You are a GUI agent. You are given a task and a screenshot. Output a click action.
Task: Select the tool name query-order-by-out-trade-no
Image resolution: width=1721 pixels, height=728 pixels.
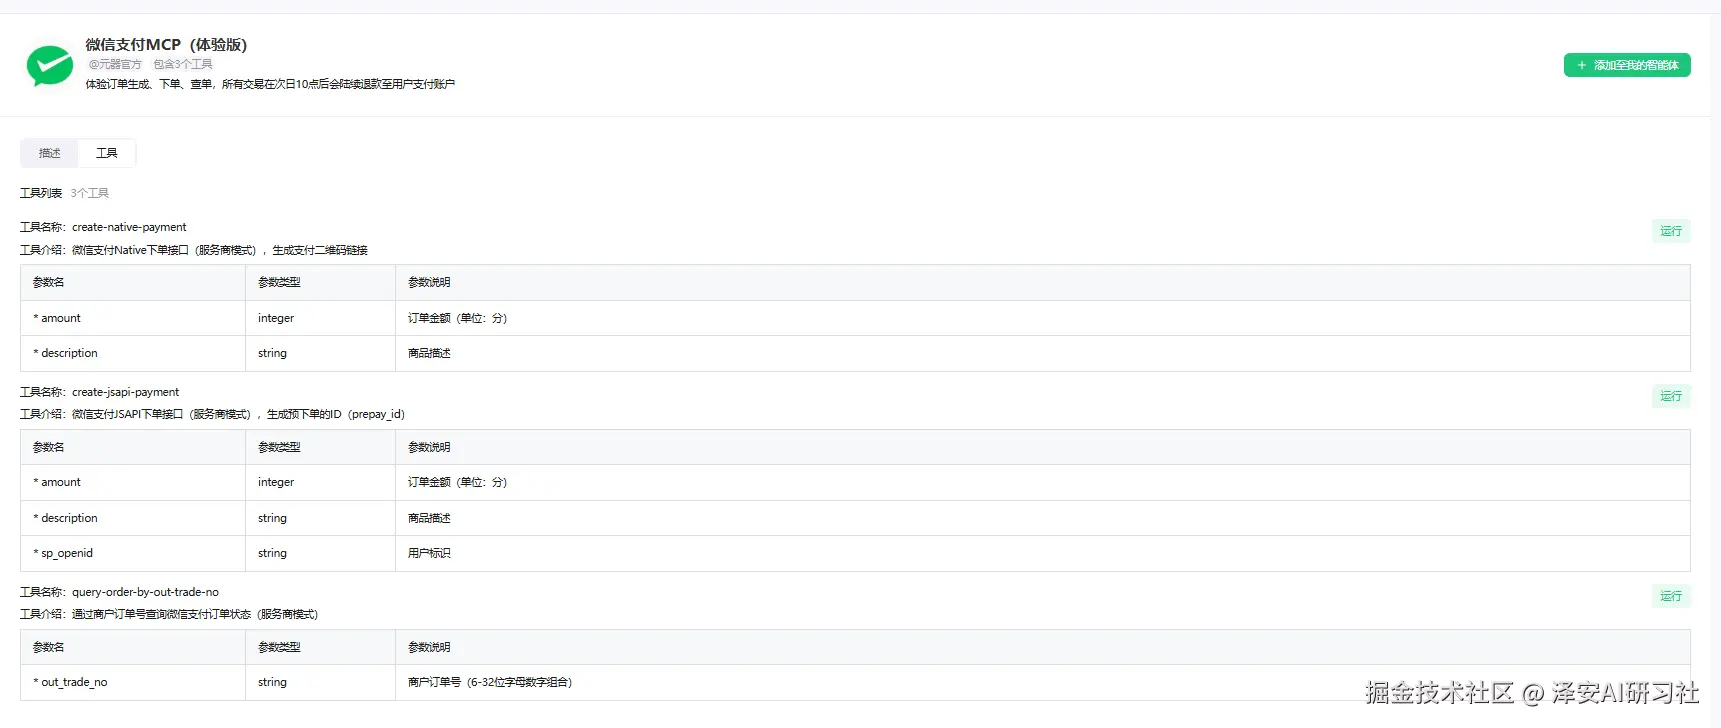145,592
